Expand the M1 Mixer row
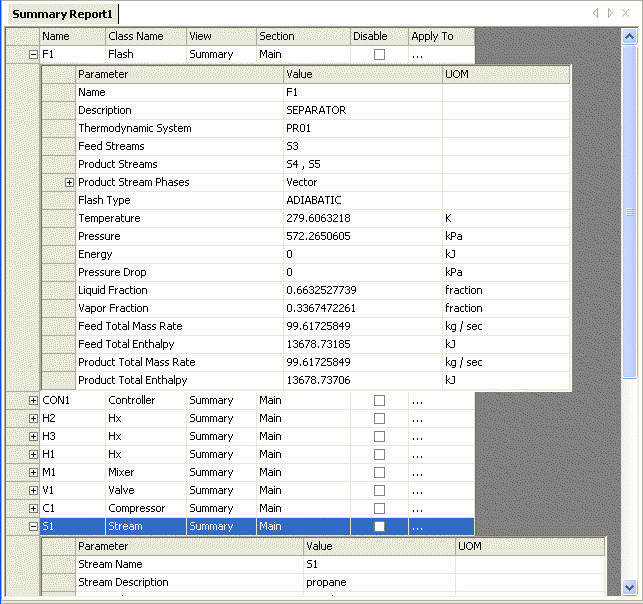The image size is (643, 604). point(33,473)
